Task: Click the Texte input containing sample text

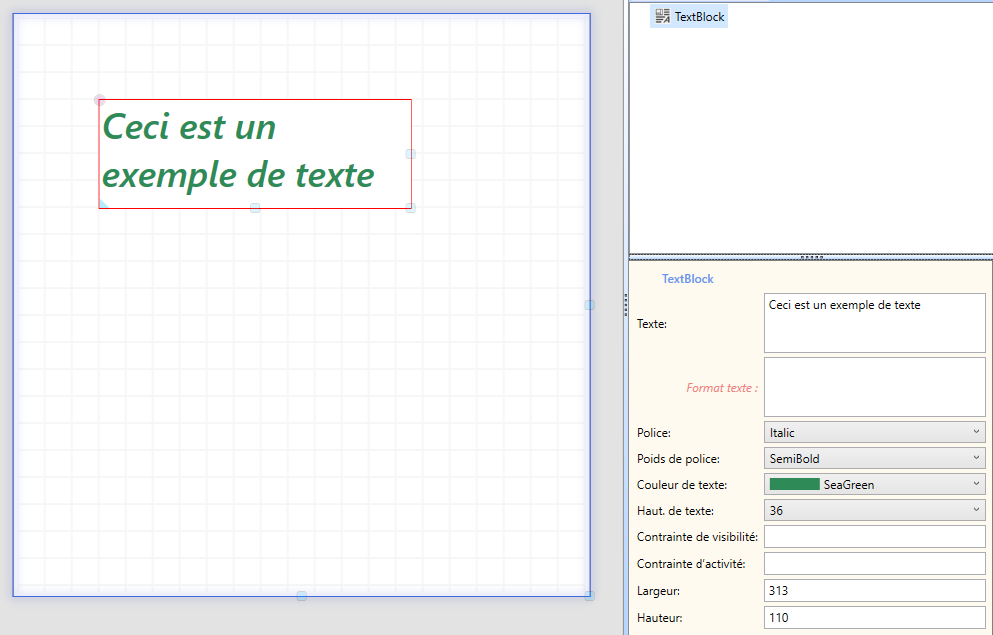Action: coord(874,323)
